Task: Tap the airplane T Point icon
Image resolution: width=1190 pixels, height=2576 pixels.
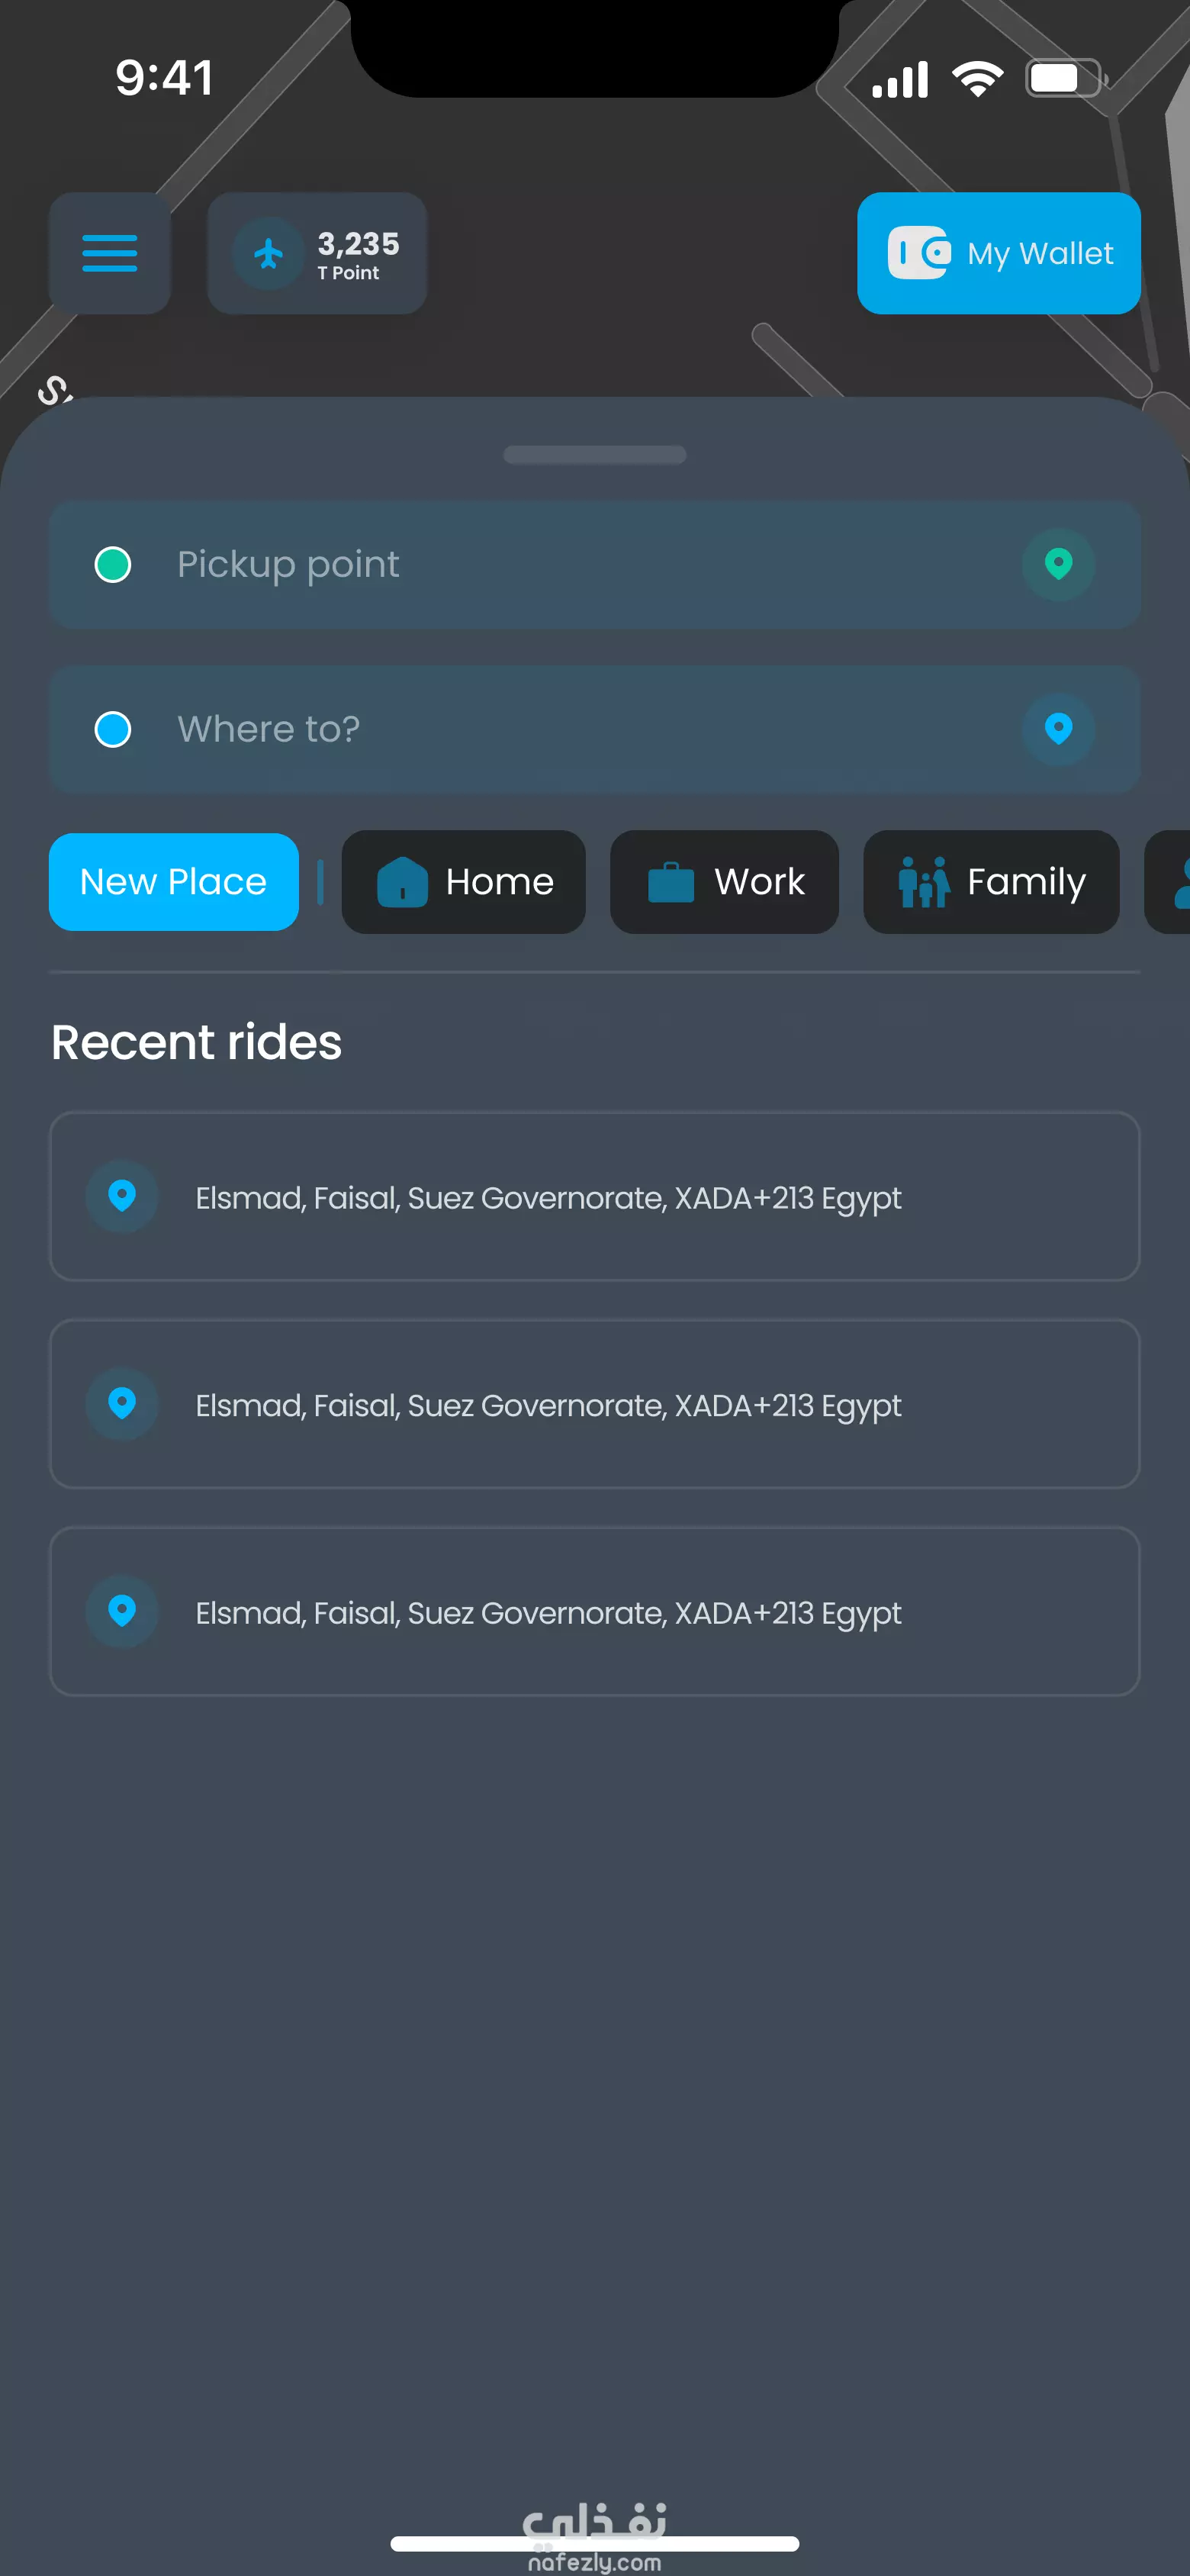Action: pos(268,253)
